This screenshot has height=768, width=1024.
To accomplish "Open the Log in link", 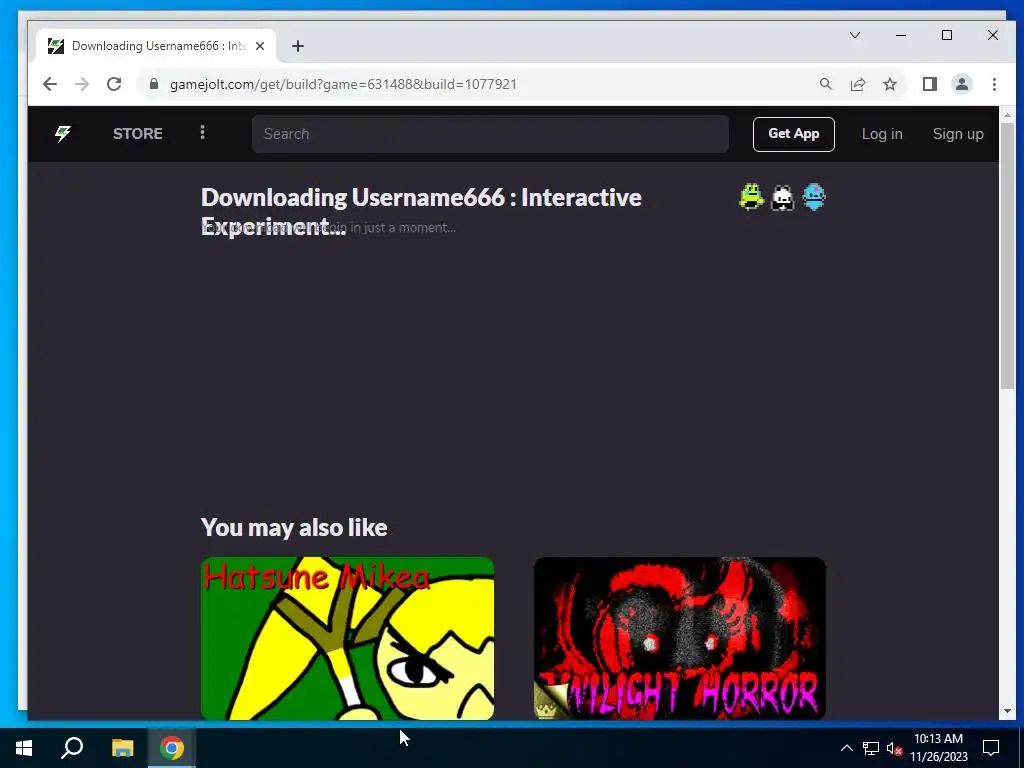I will (x=882, y=134).
